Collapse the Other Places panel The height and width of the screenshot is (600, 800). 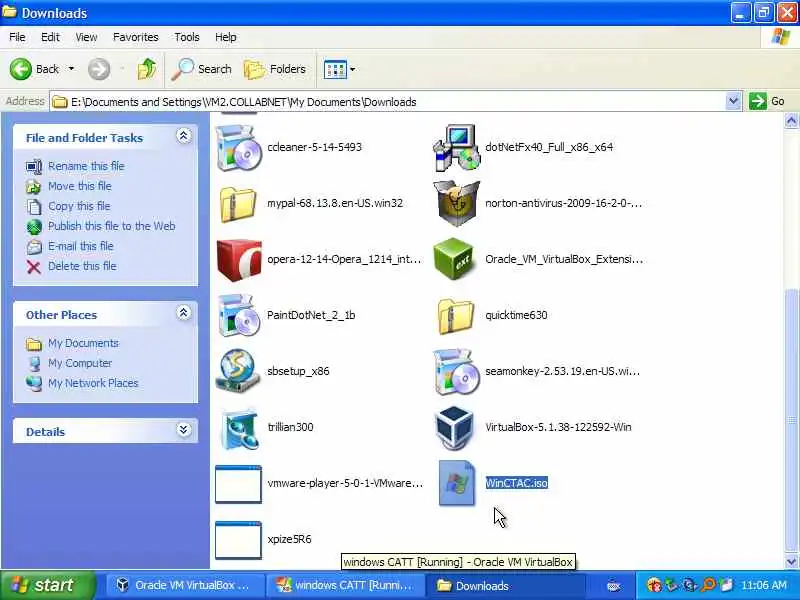(184, 313)
